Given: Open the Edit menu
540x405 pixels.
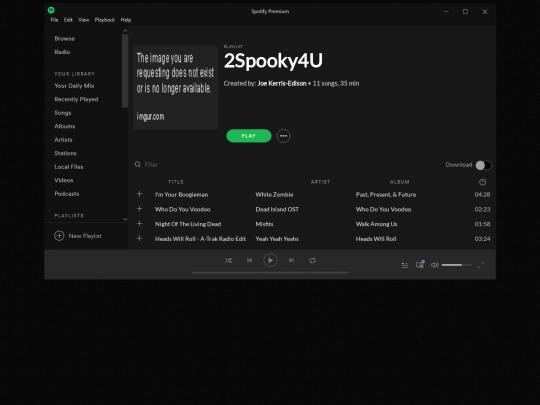Looking at the screenshot, I should click(68, 20).
